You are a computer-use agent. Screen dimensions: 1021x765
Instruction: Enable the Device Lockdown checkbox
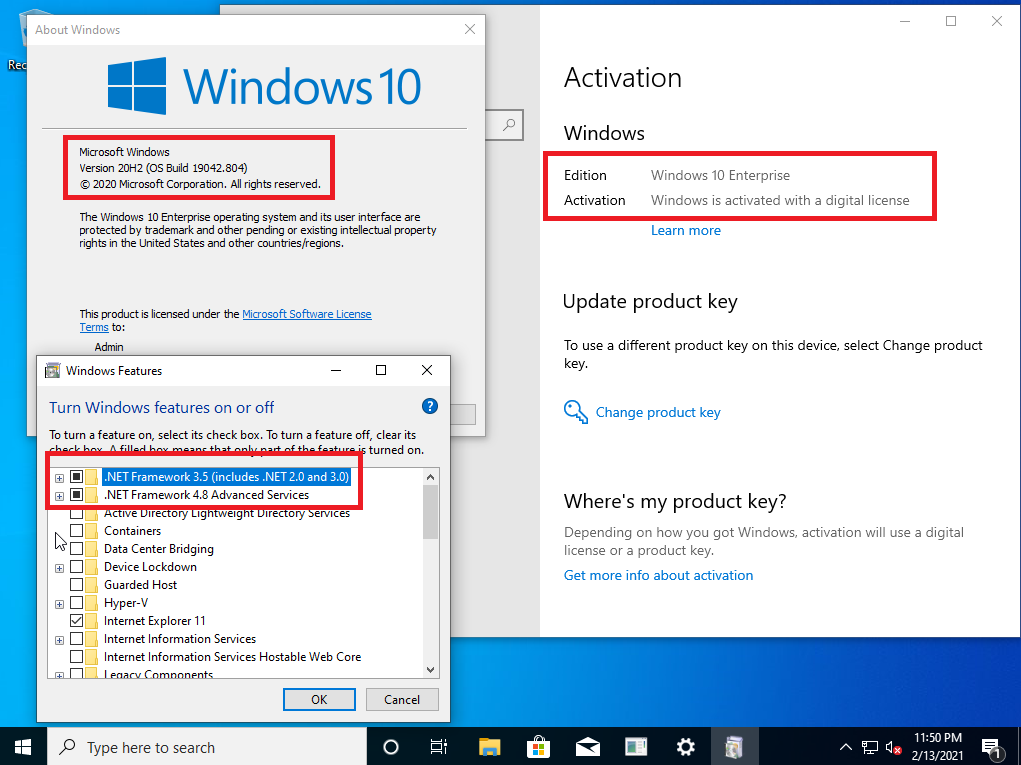76,566
